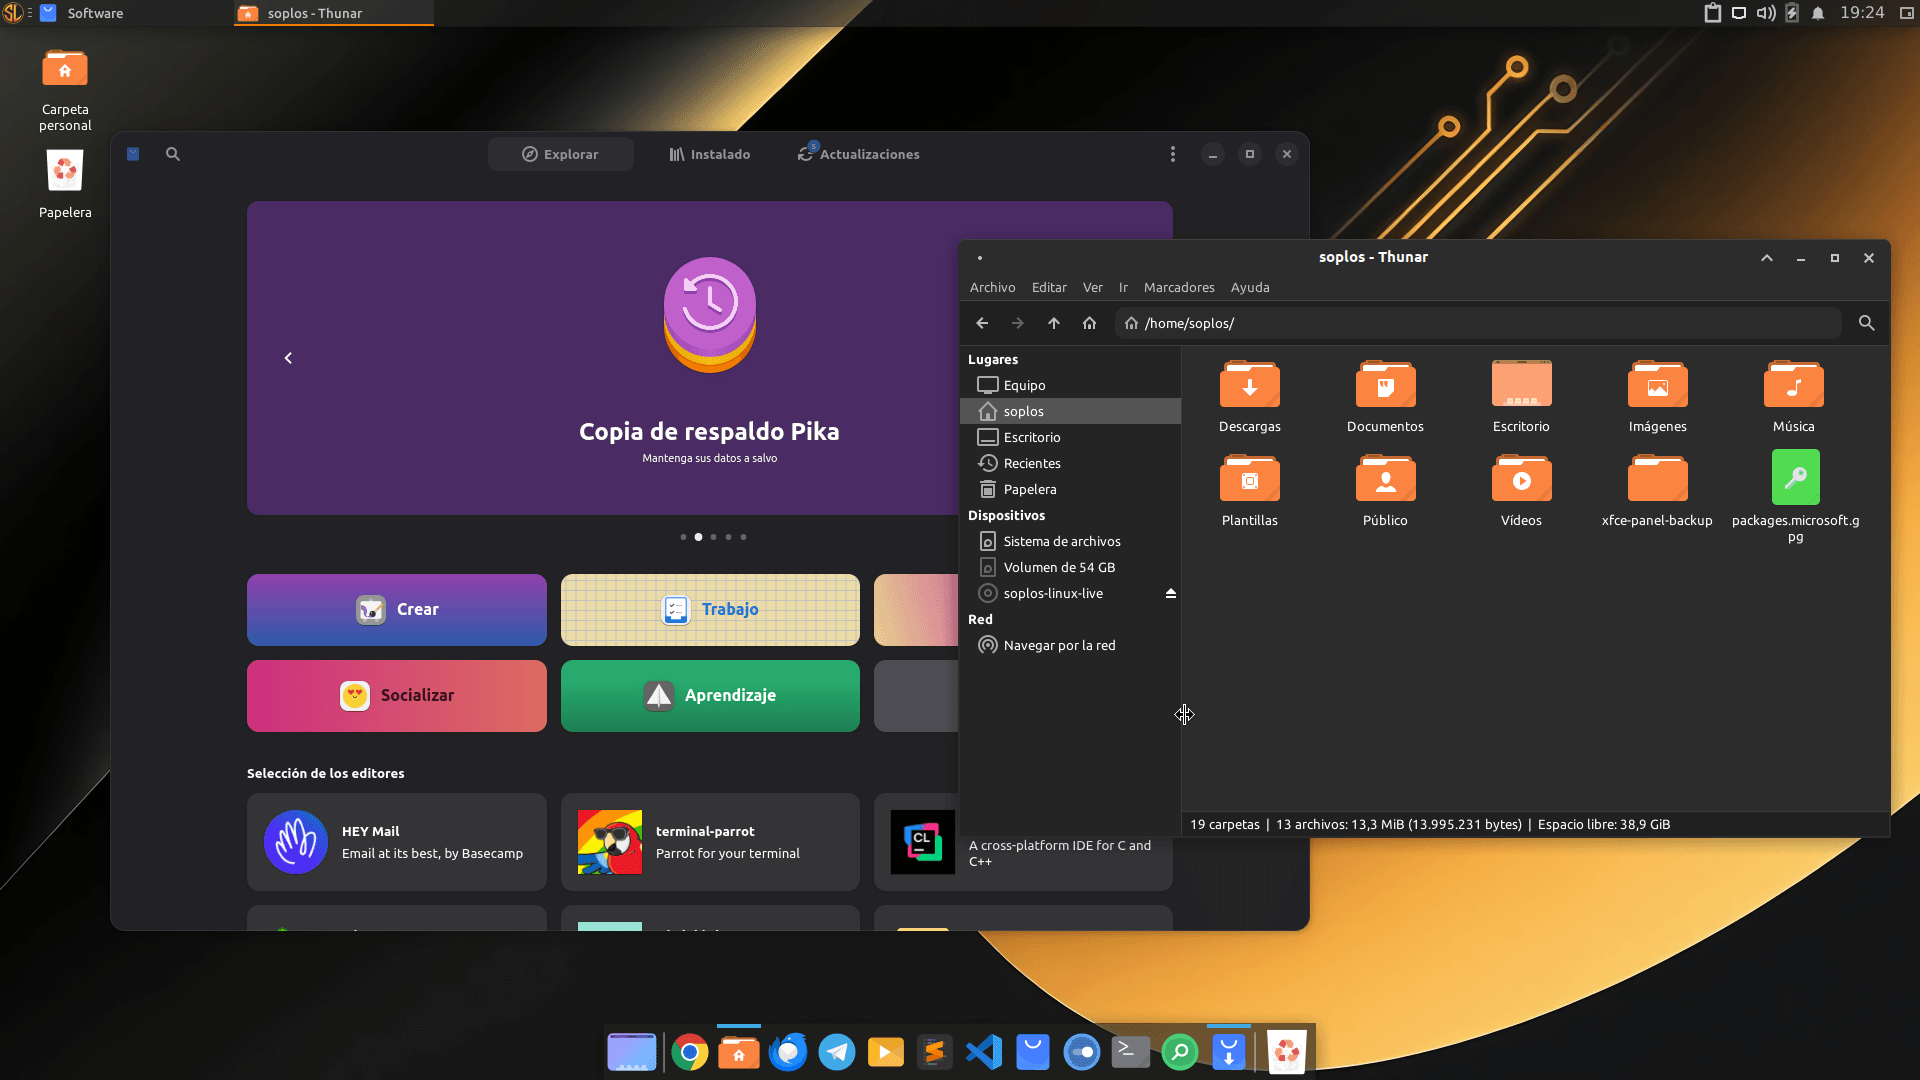Select the soplos - Thunar taskbar button

[334, 13]
